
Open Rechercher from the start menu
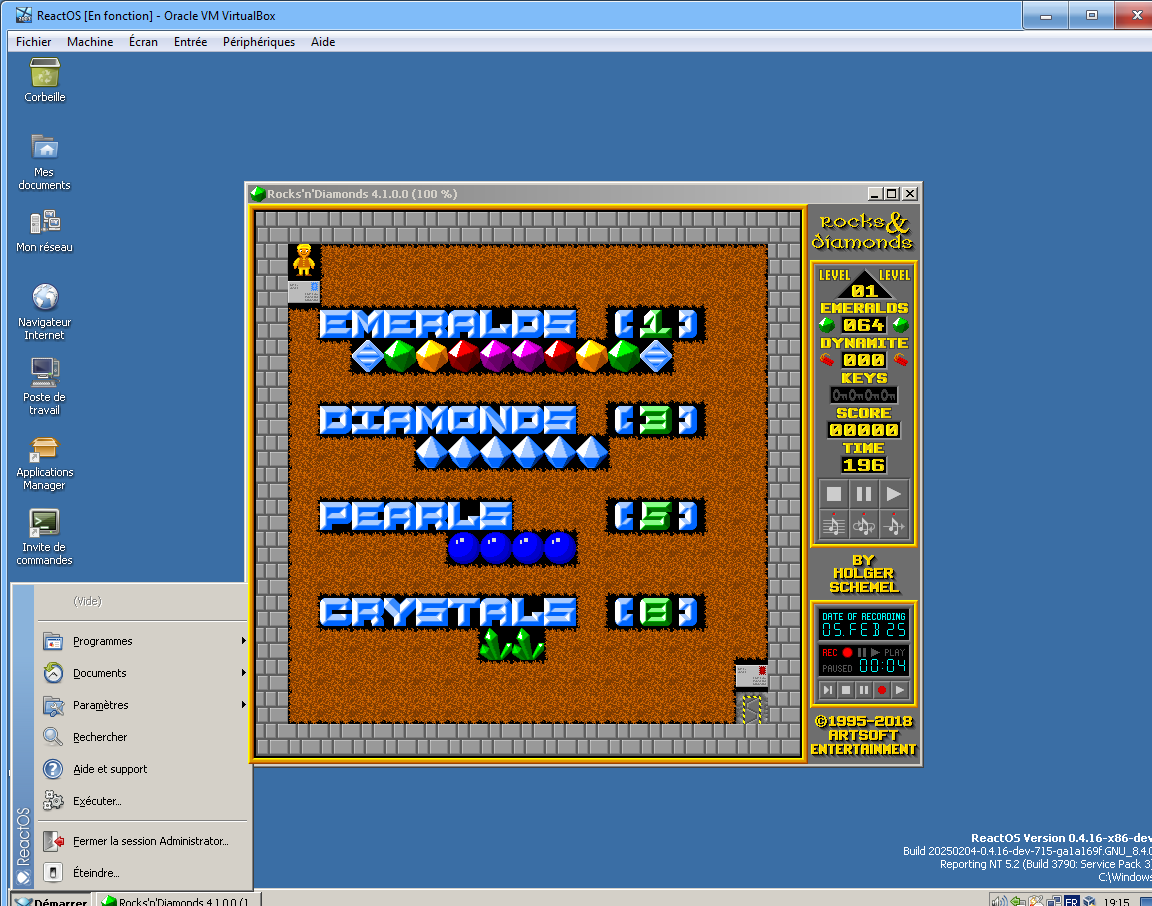coord(143,736)
